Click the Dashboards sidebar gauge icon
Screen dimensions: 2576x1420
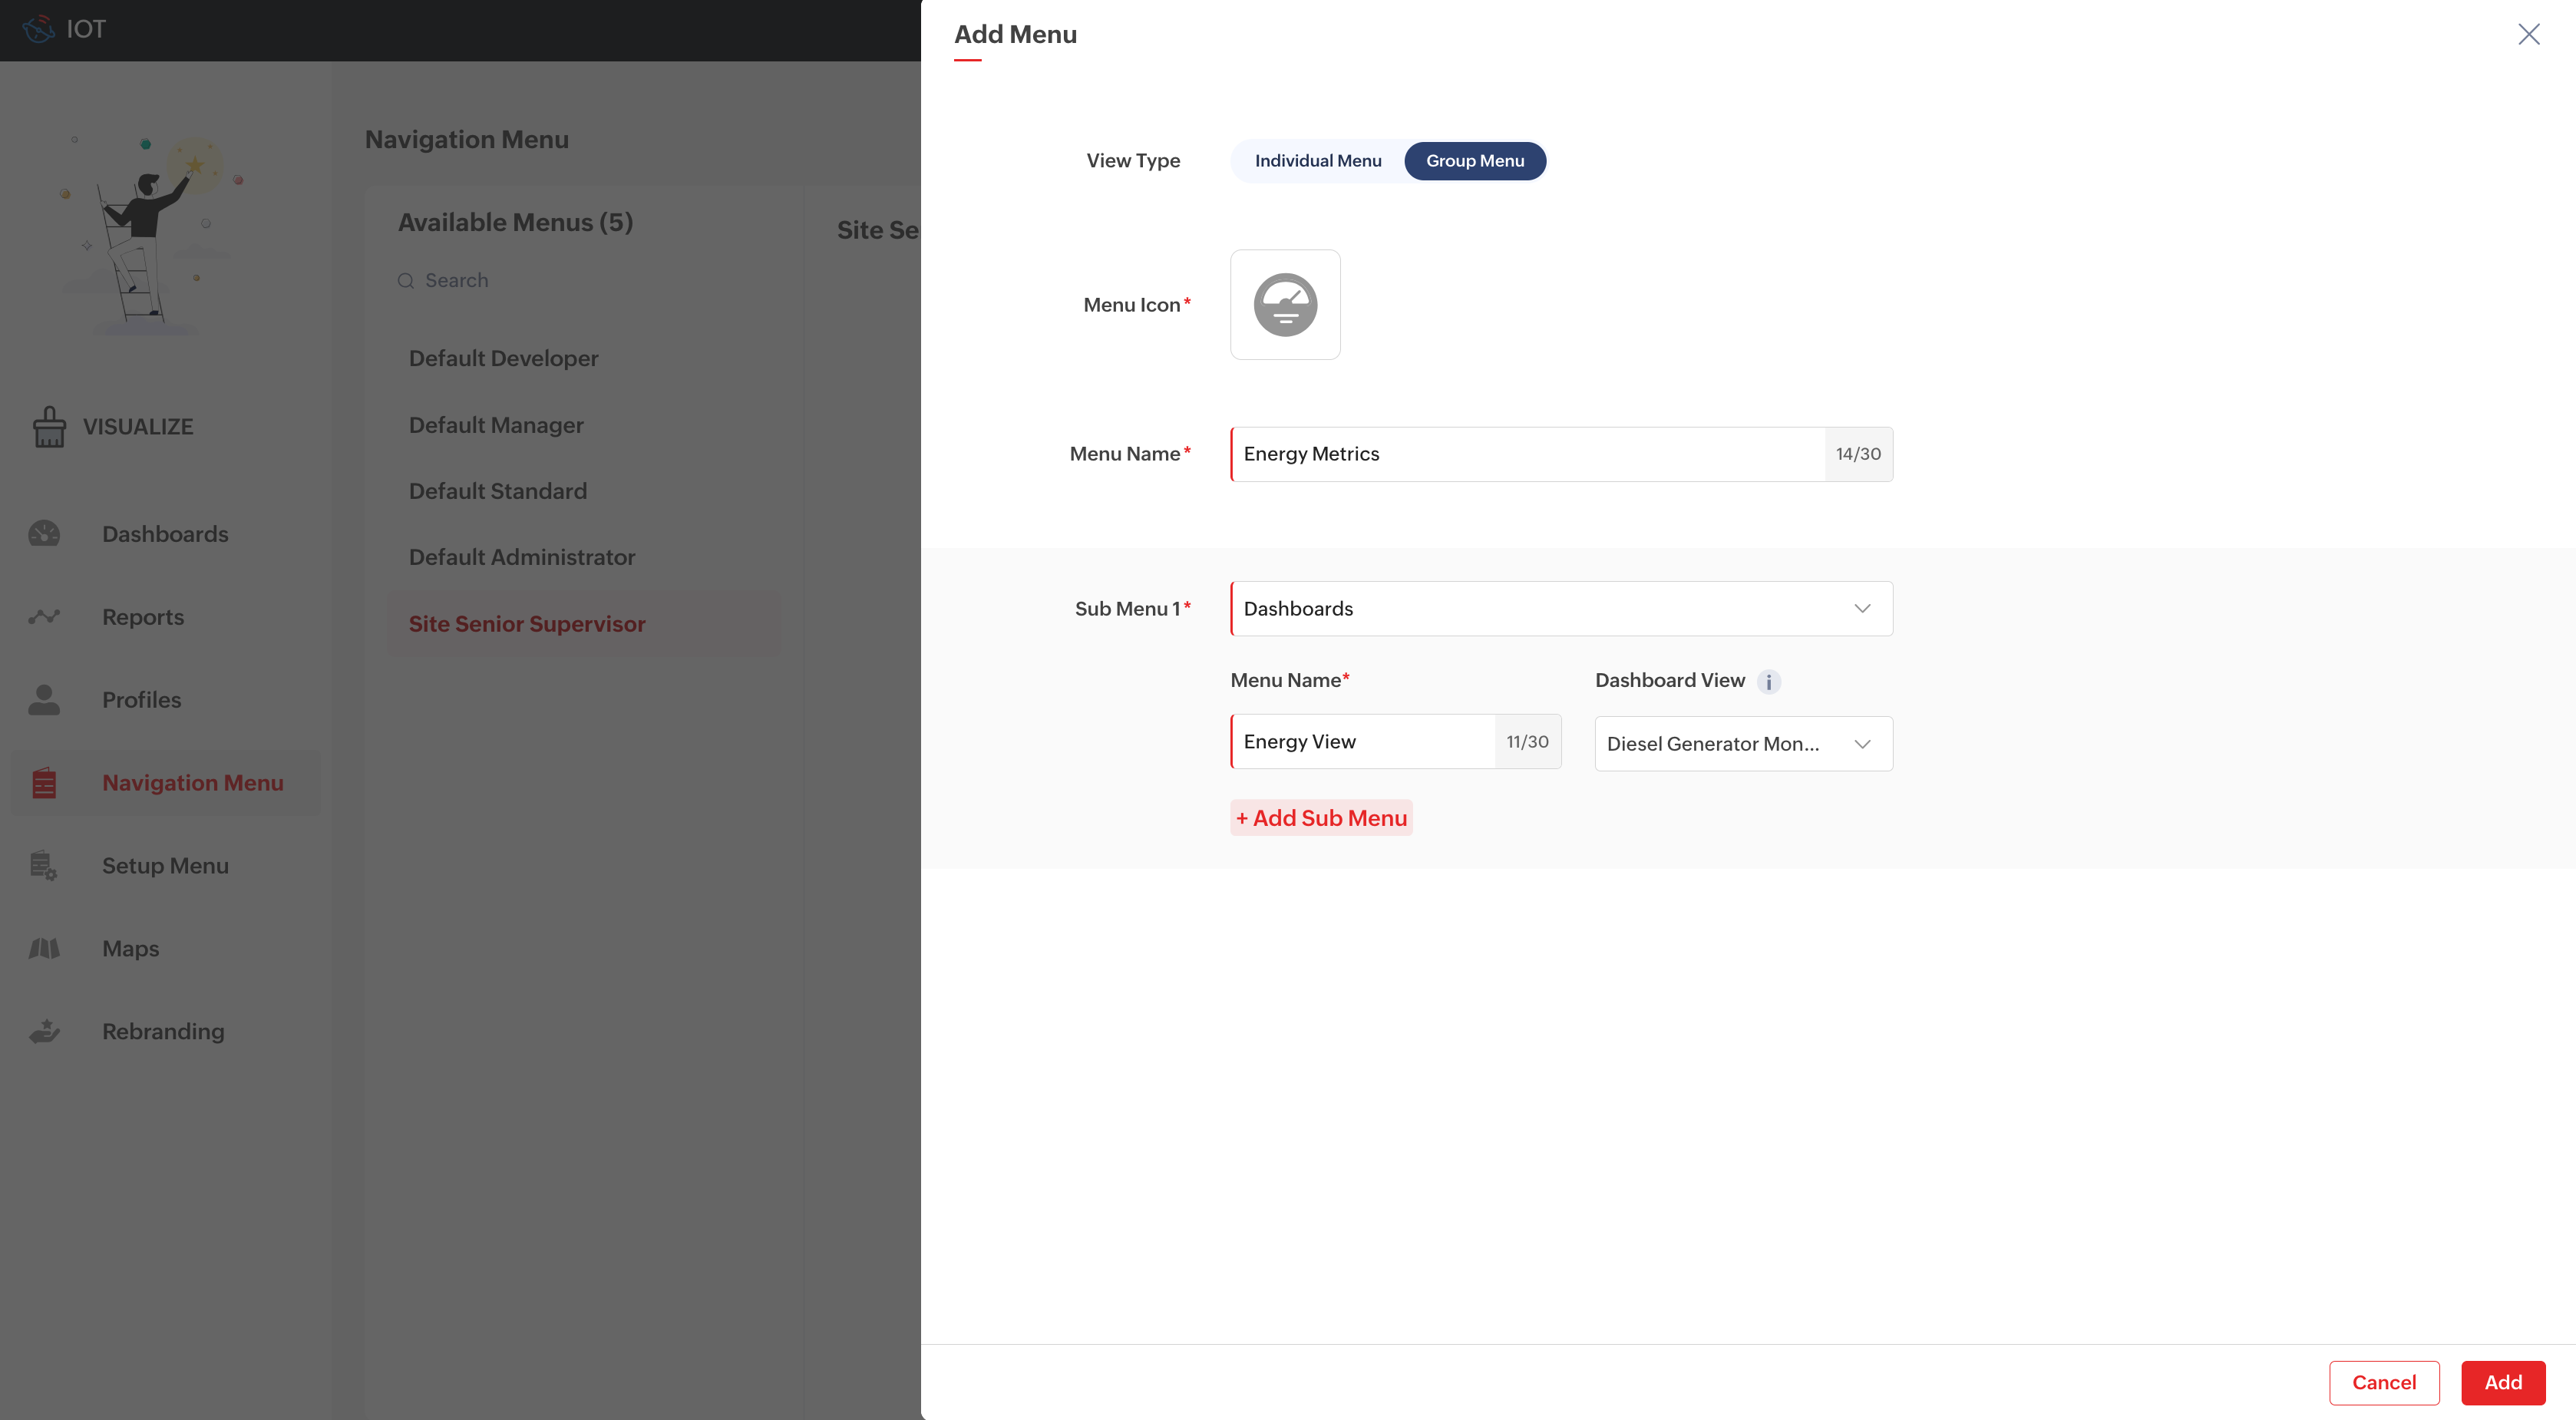pyautogui.click(x=44, y=534)
